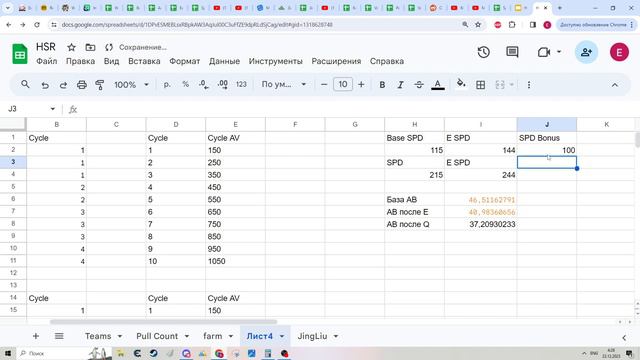This screenshot has width=640, height=360.
Task: Star the HSR document
Action: [71, 47]
